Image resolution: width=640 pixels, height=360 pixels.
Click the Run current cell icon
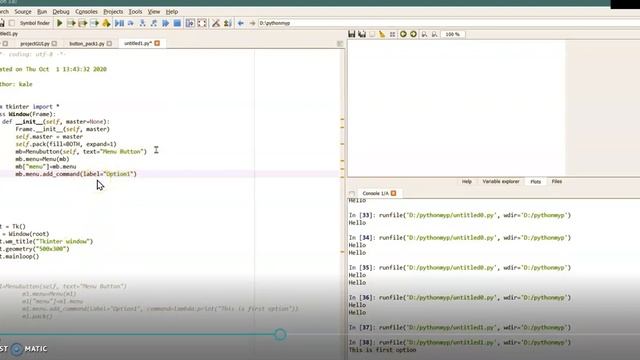point(71,23)
